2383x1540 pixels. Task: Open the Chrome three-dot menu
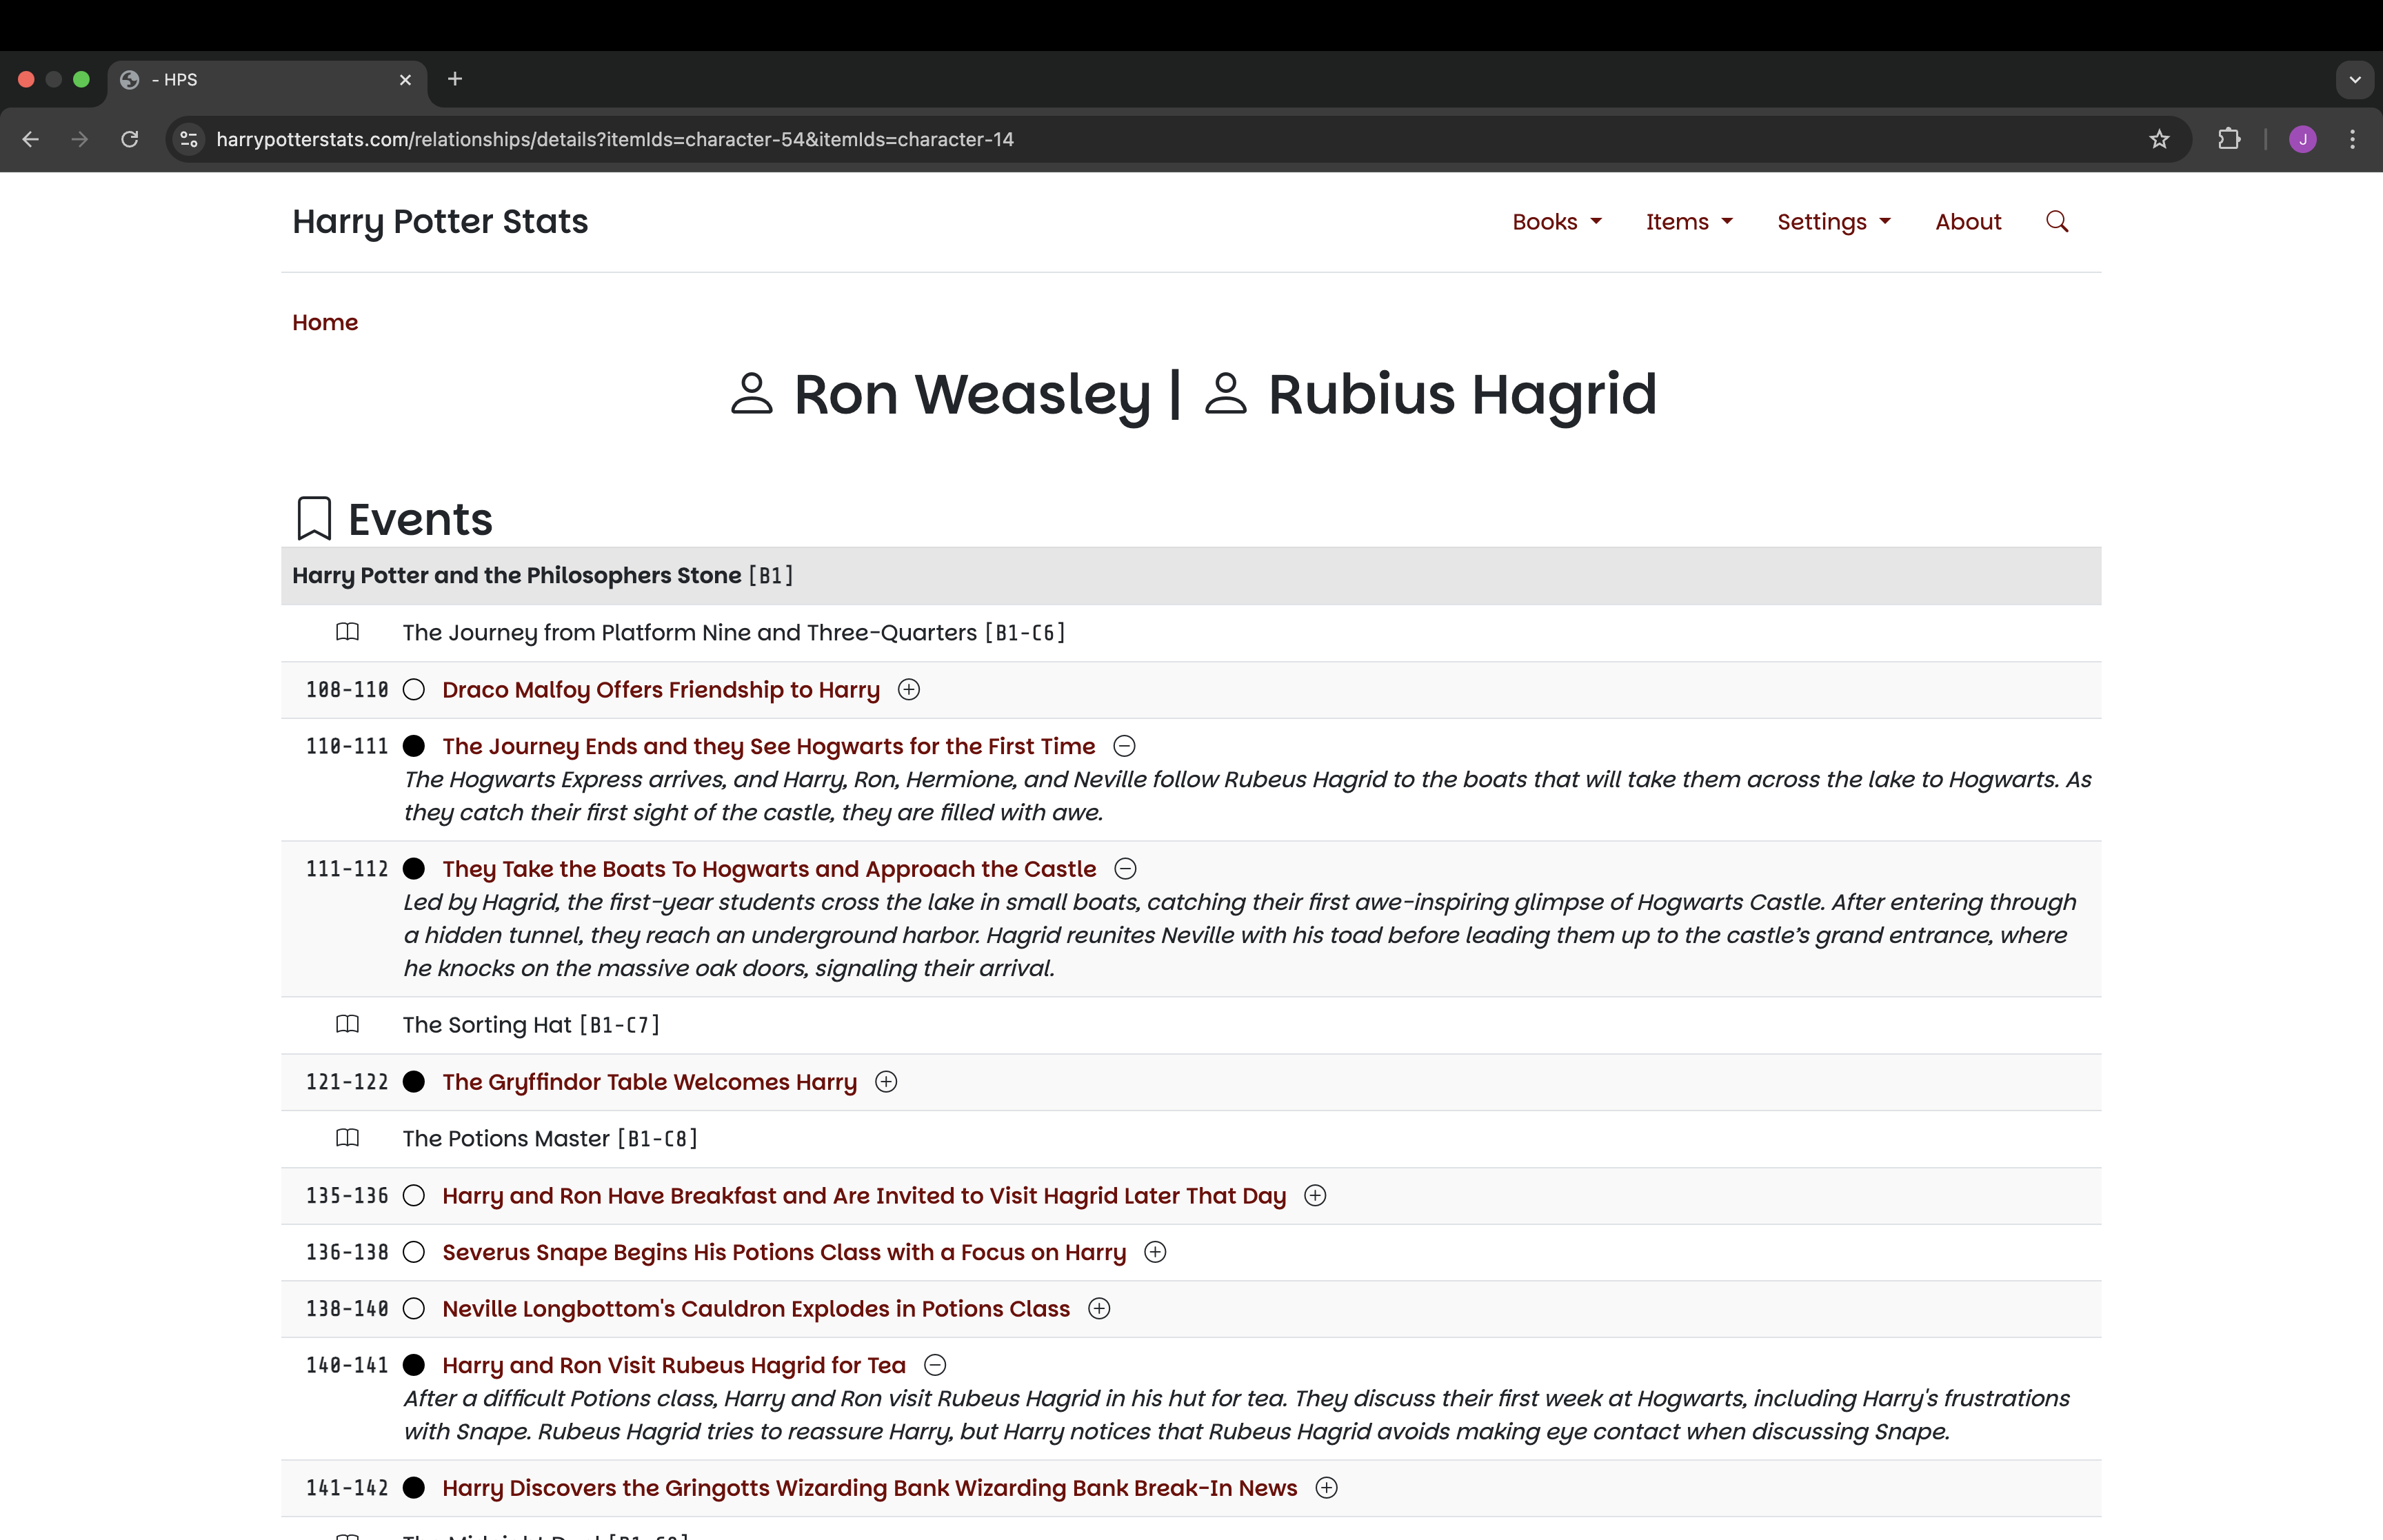[2352, 139]
